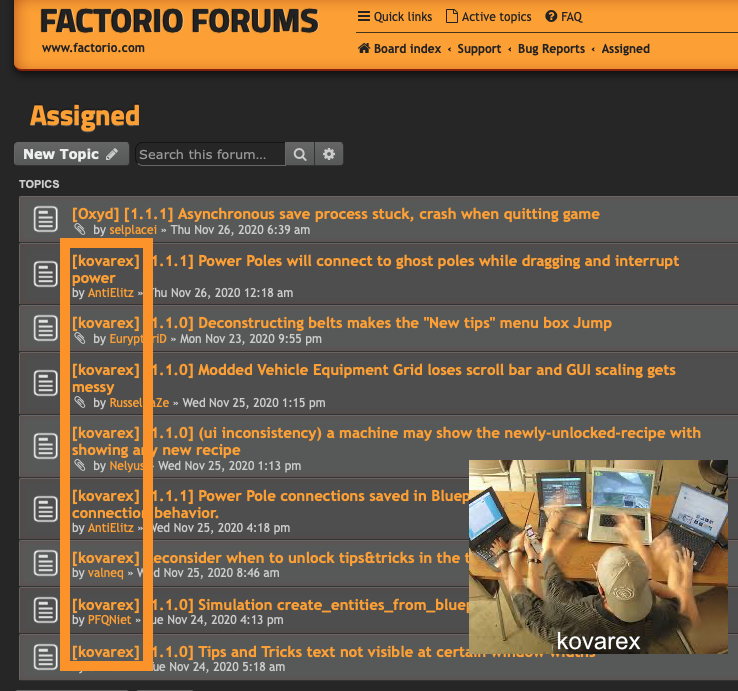Click the magnifier search button
738x691 pixels.
tap(300, 154)
